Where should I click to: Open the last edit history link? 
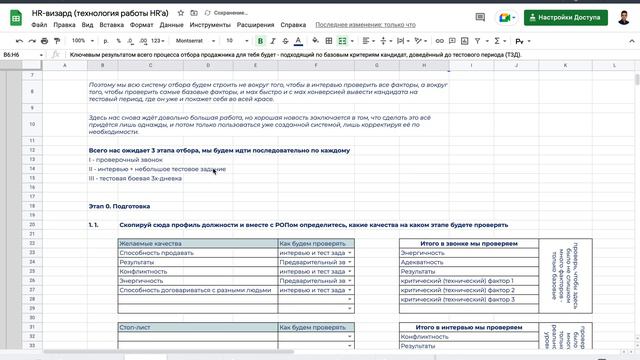(365, 25)
